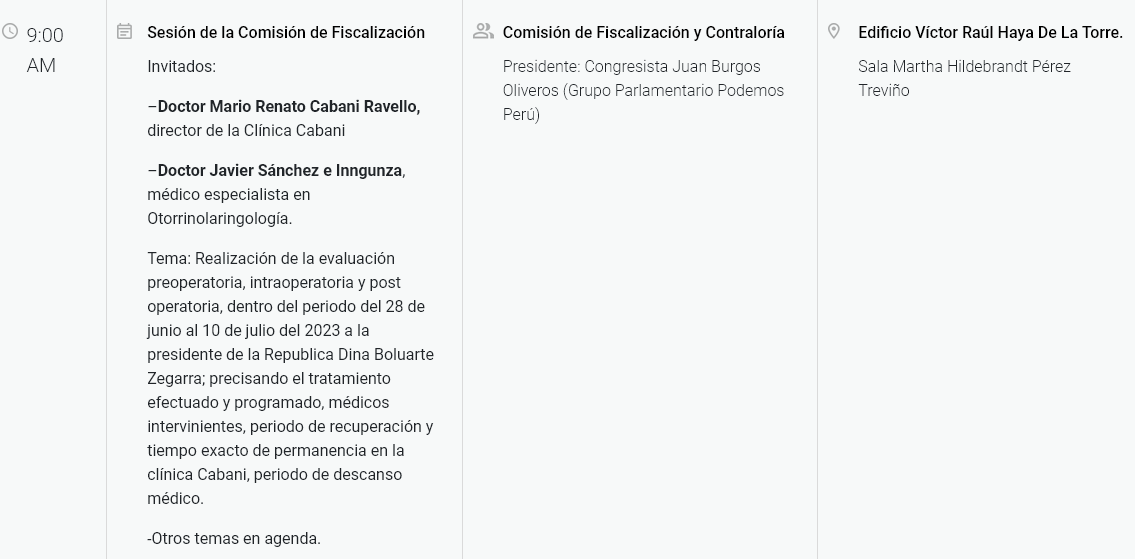1135x559 pixels.
Task: Click the Tema paragraph about evaluación preoperatoria
Action: coord(290,379)
